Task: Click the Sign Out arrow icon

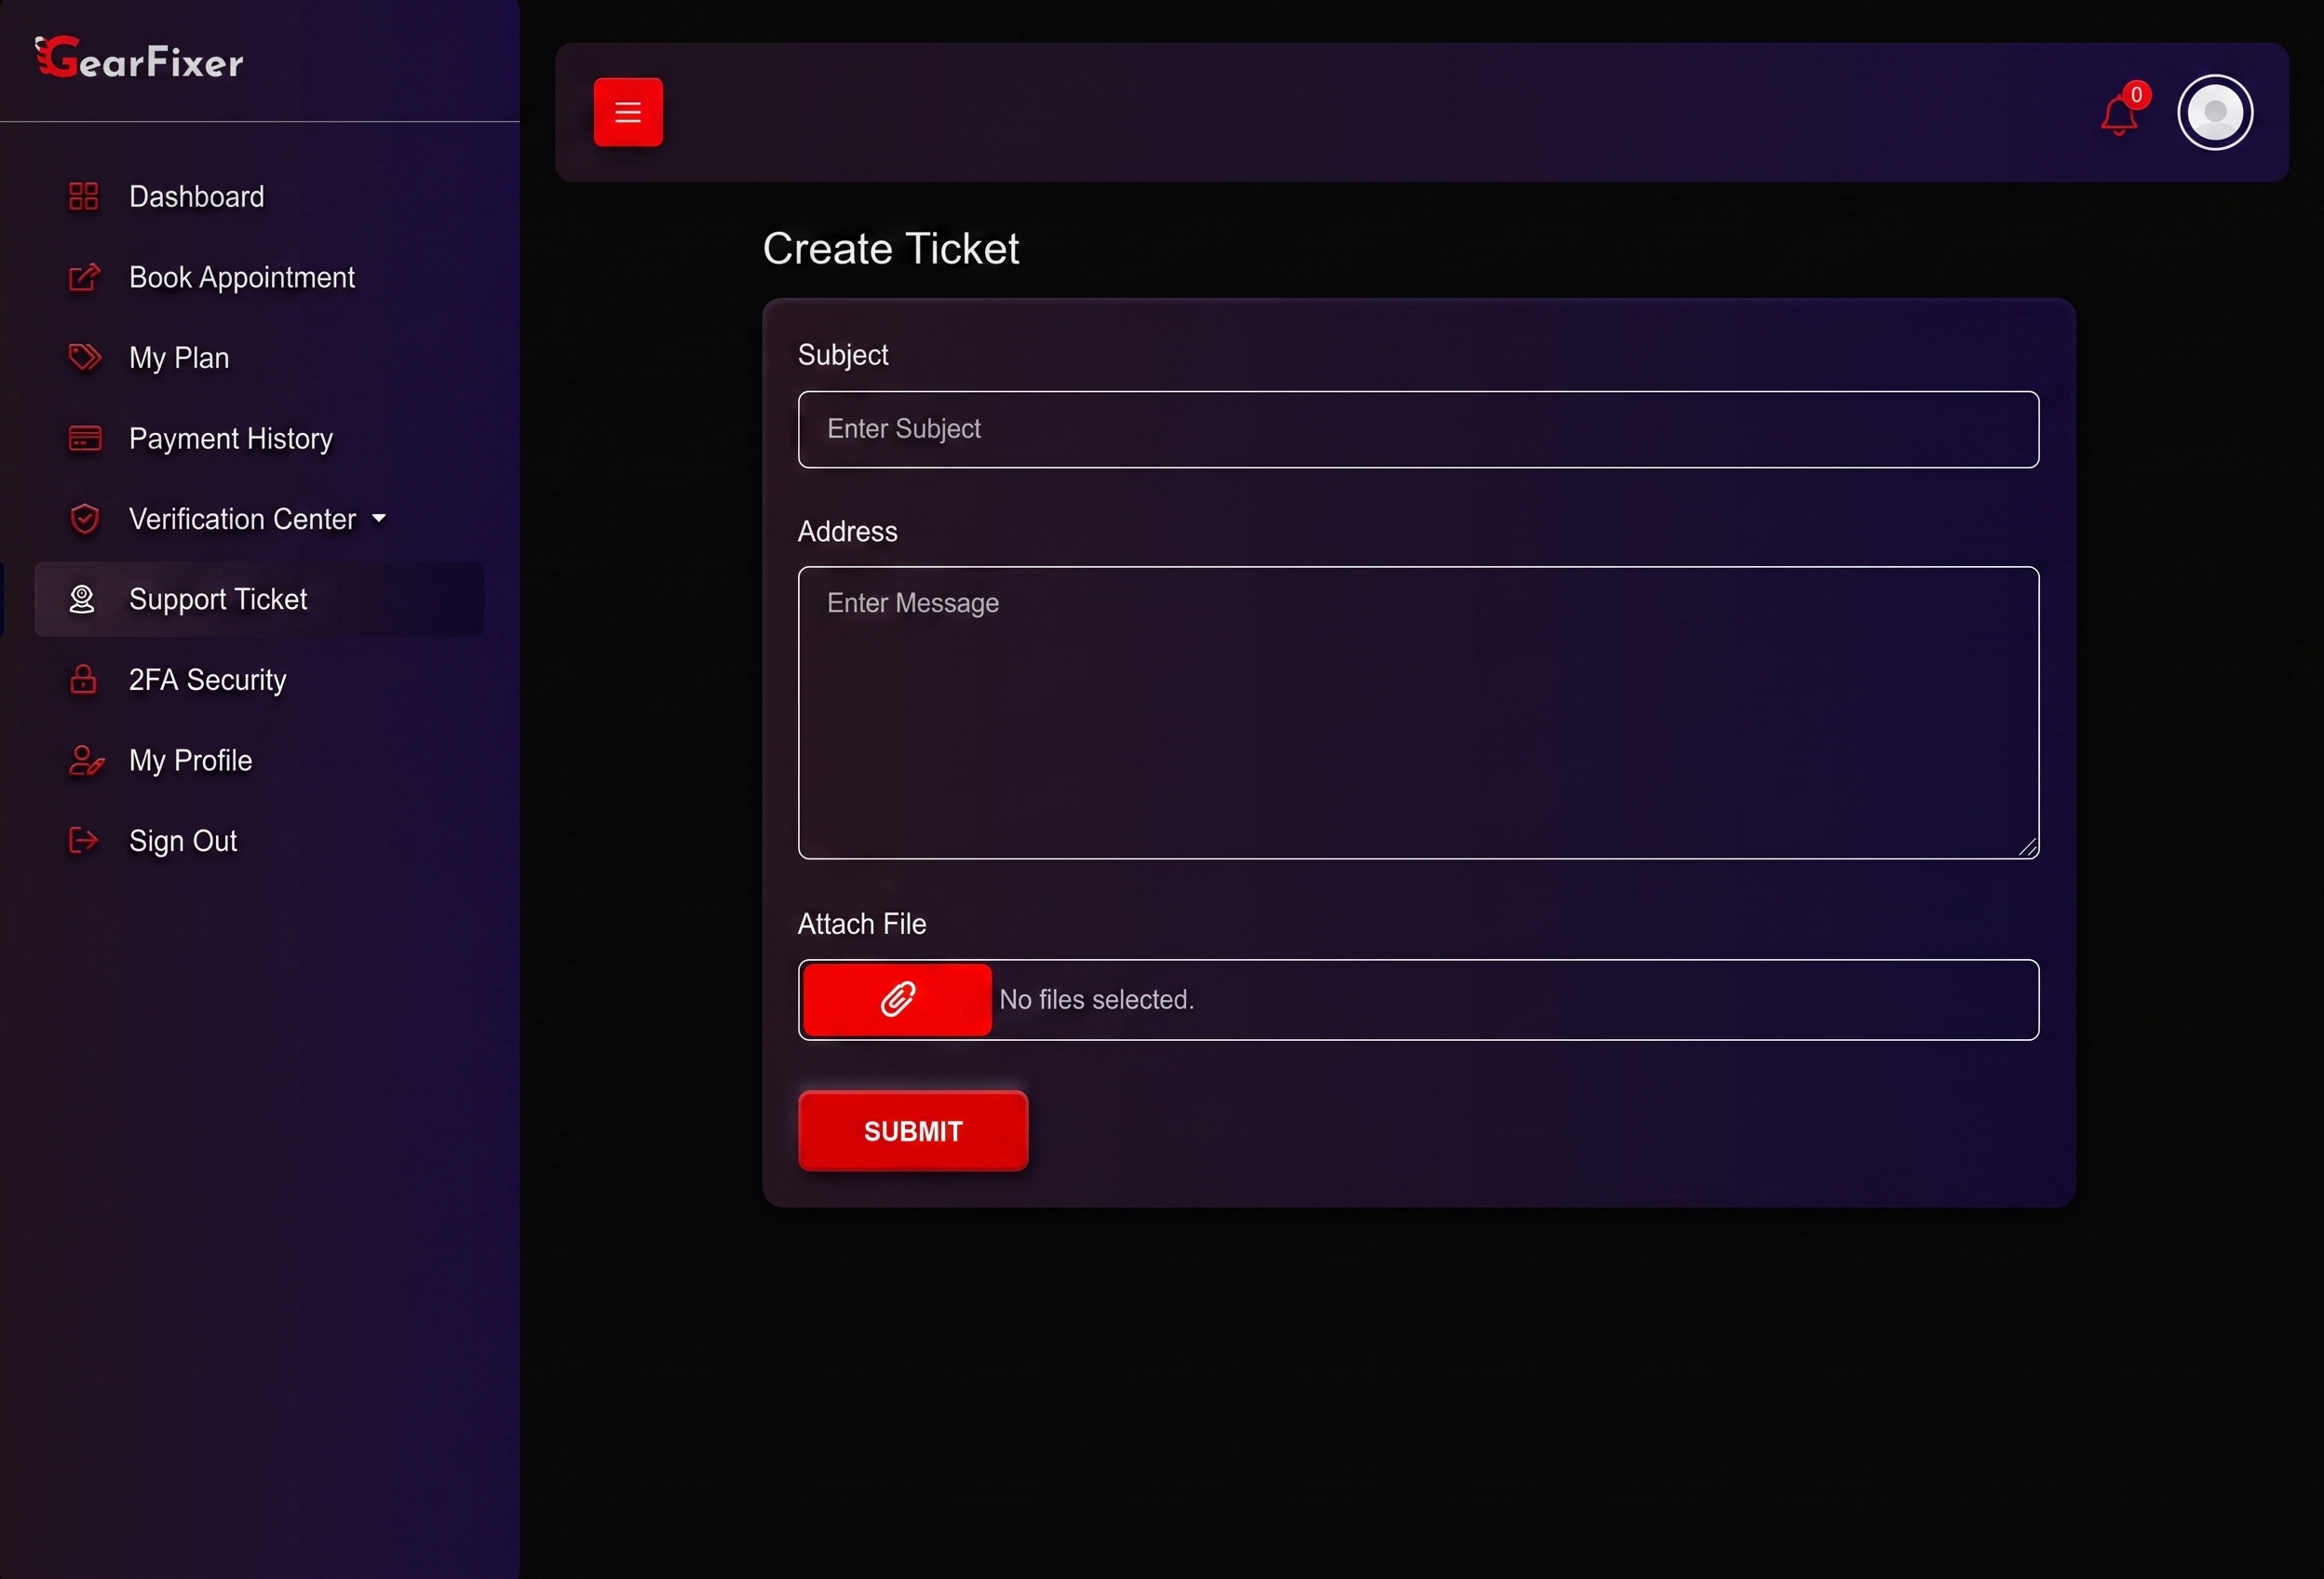Action: click(x=83, y=841)
